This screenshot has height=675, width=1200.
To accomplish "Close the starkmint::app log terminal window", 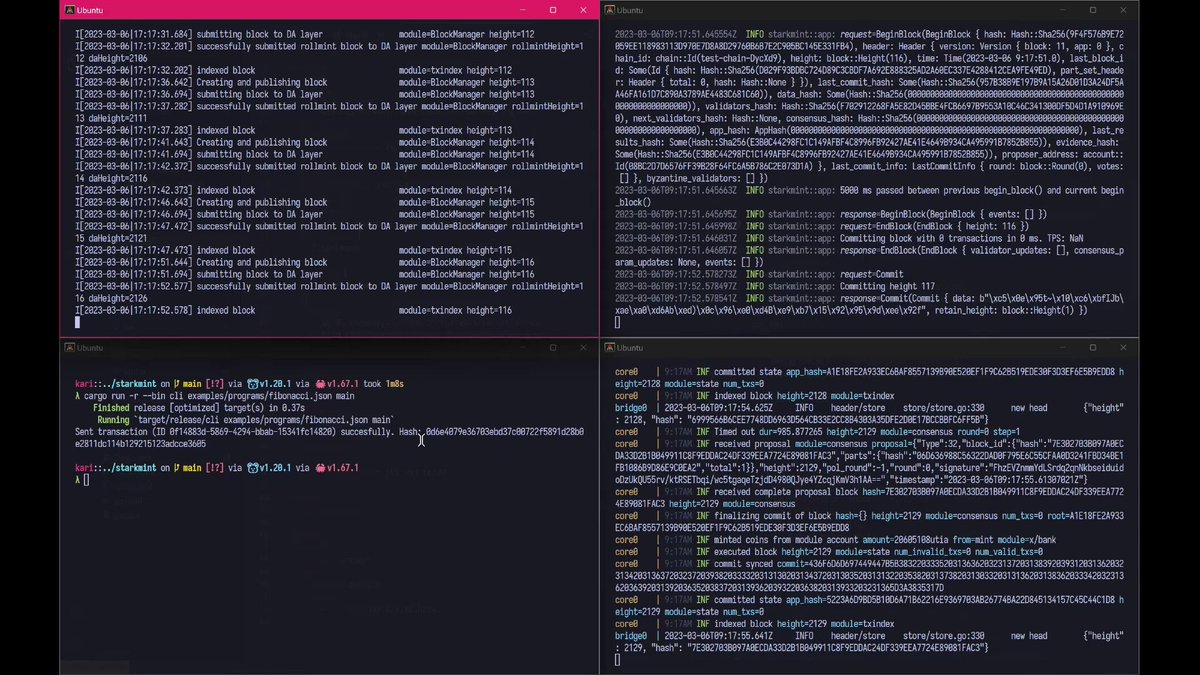I will click(x=1123, y=10).
